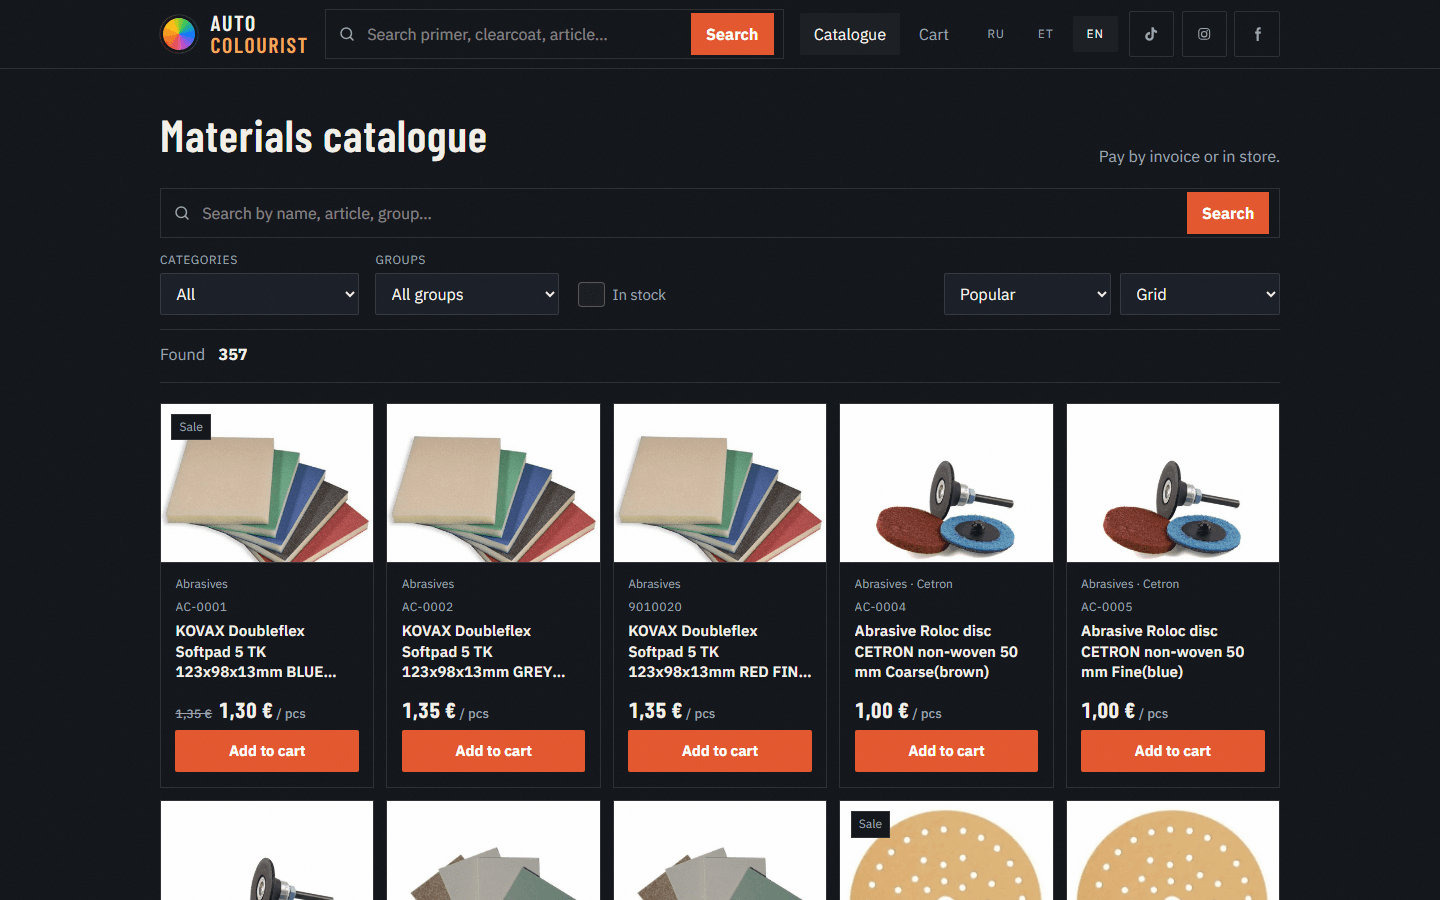The height and width of the screenshot is (900, 1440).
Task: Click the Pay by invoice or in store text
Action: click(1189, 156)
